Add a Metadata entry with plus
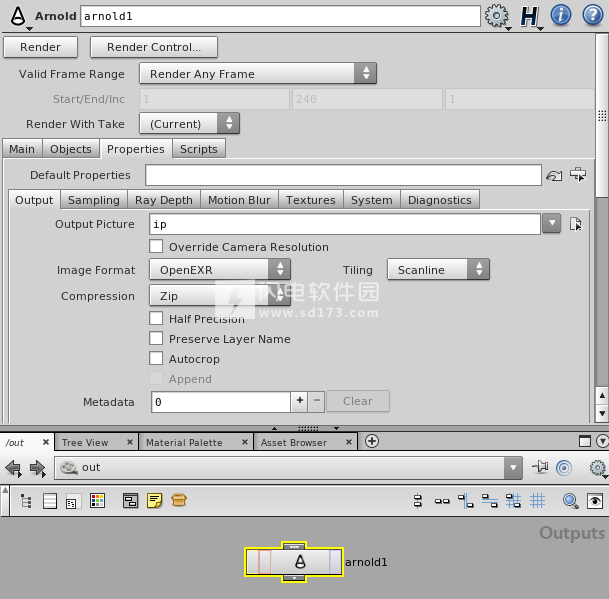Screen dimensions: 609x599 pyautogui.click(x=299, y=401)
